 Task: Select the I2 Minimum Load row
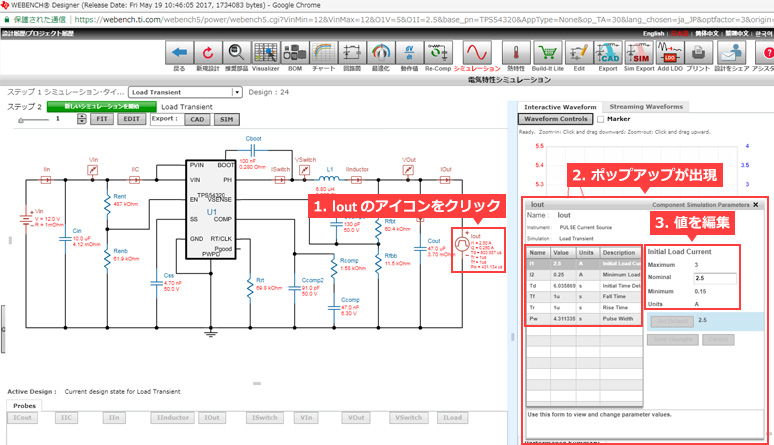point(584,275)
